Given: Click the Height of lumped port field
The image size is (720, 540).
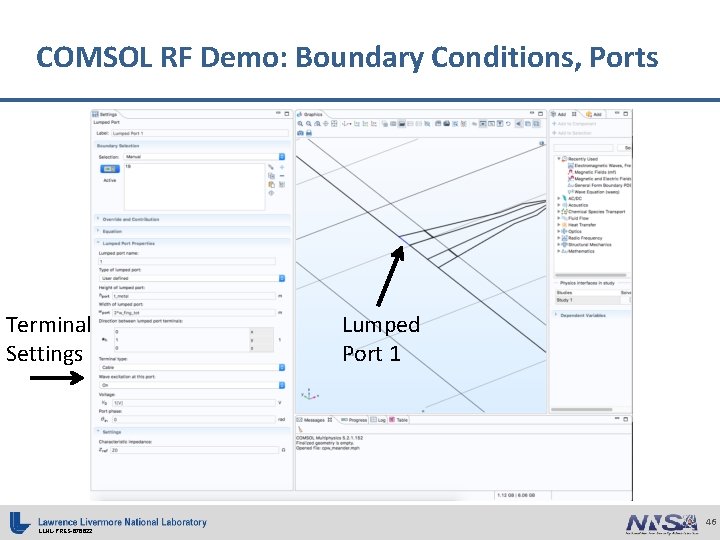Looking at the screenshot, I should point(194,296).
